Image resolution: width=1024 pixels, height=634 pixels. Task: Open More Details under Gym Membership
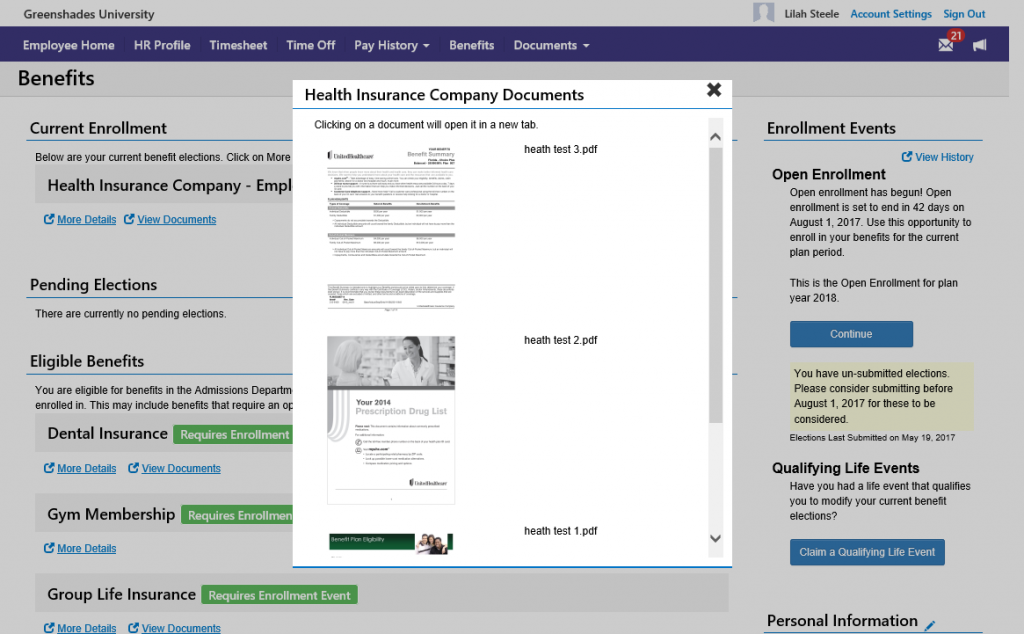click(x=86, y=548)
